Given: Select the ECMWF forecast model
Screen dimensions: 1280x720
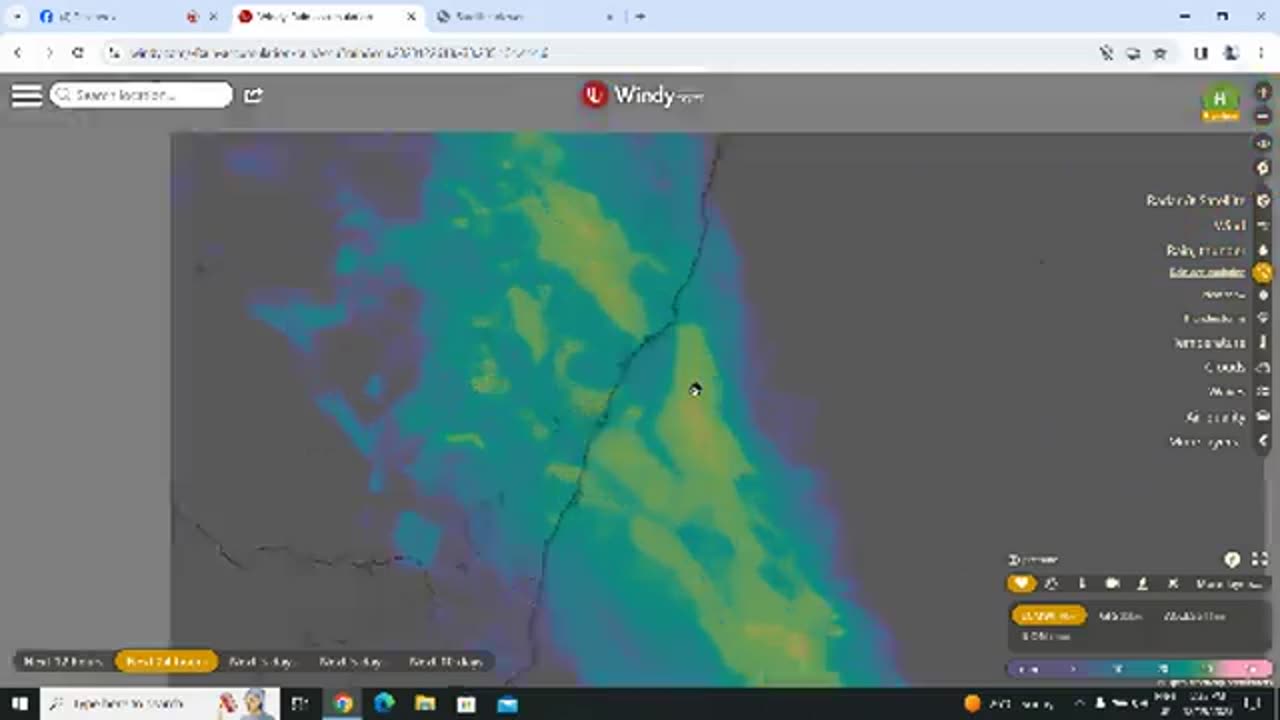Looking at the screenshot, I should (x=1048, y=616).
